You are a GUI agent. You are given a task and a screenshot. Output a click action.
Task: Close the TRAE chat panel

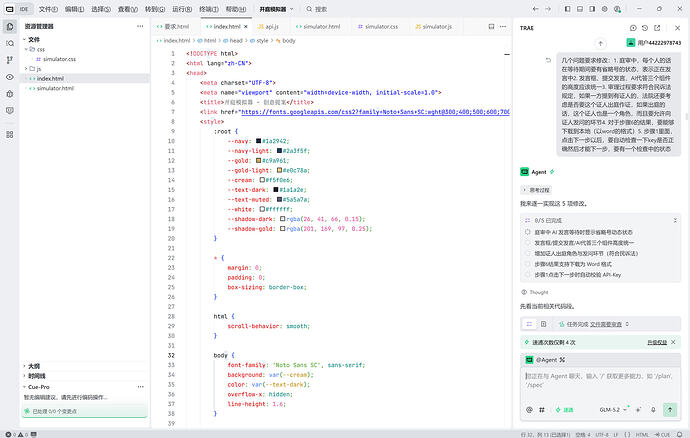(x=677, y=28)
